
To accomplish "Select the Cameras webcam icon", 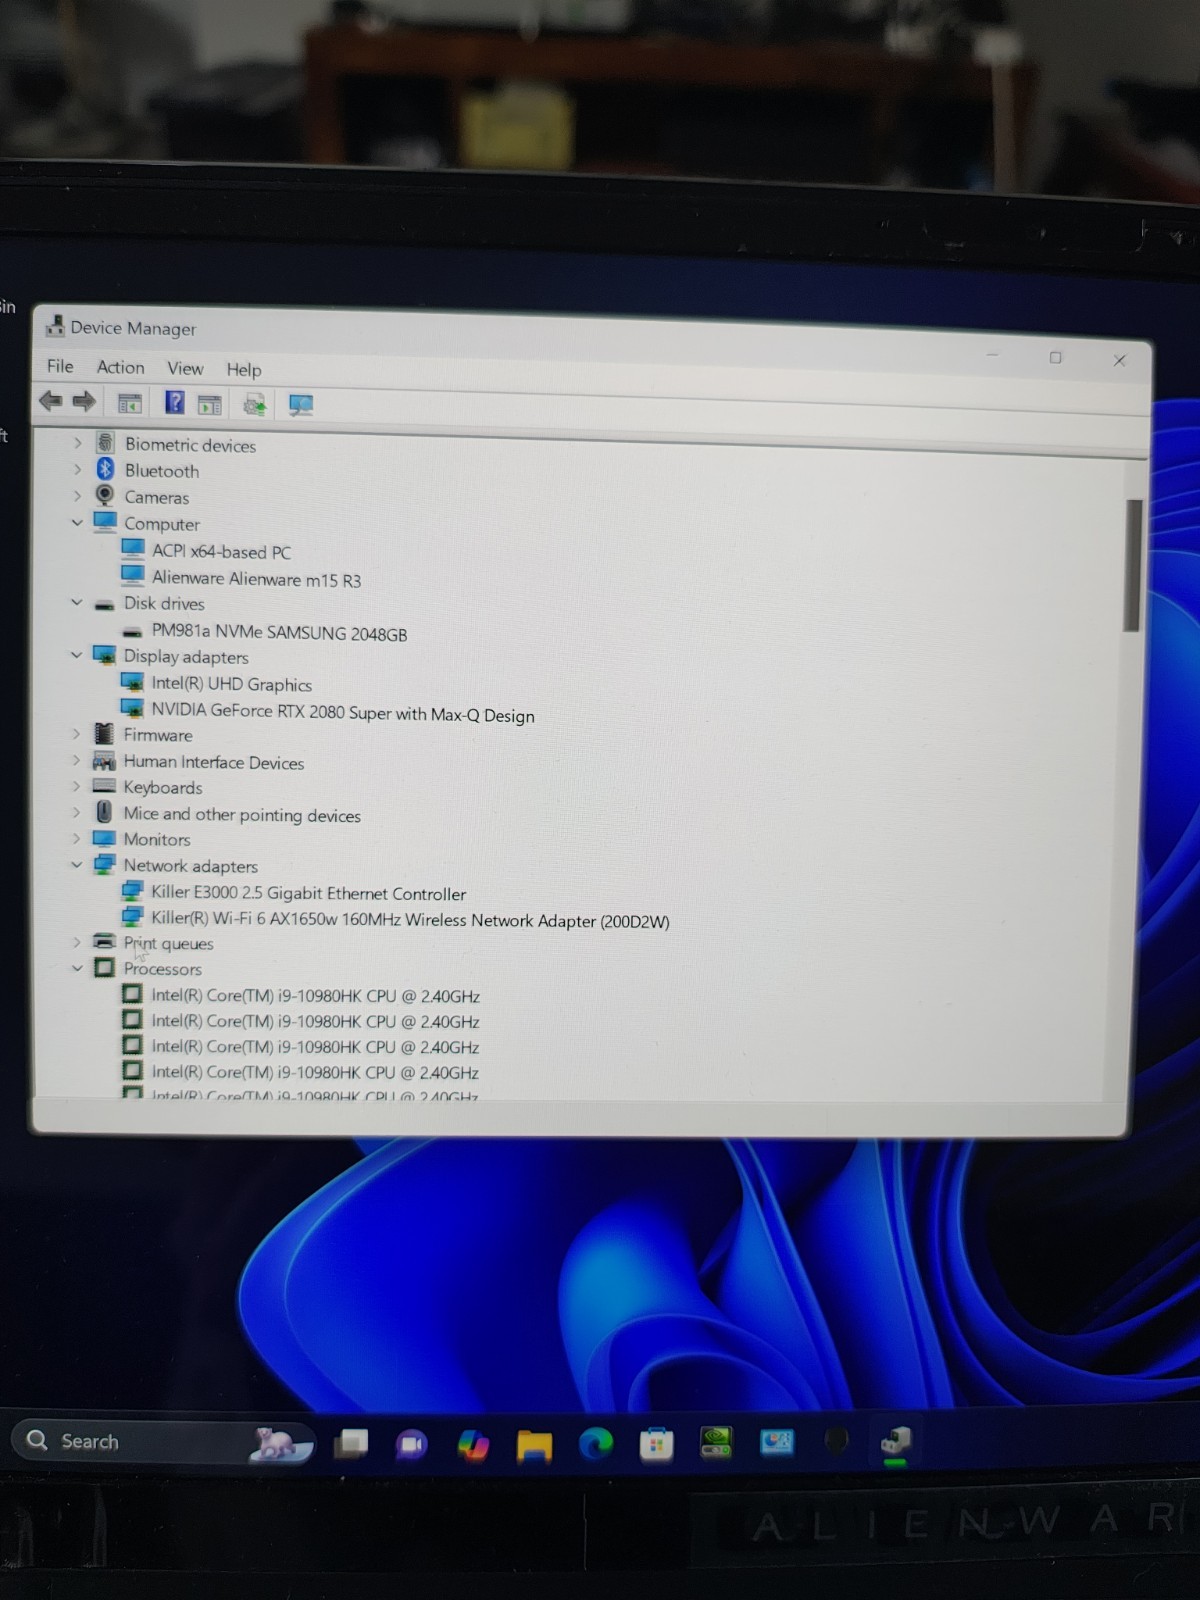I will (x=105, y=495).
